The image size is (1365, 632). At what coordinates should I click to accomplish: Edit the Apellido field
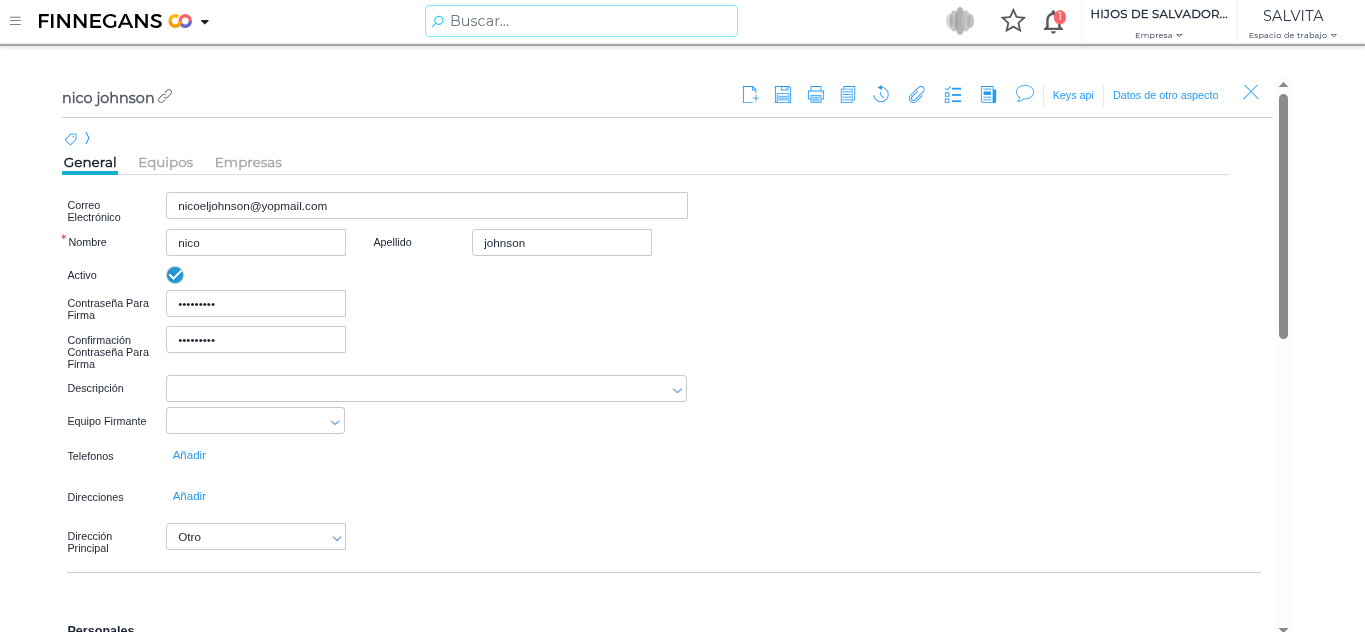pos(562,242)
